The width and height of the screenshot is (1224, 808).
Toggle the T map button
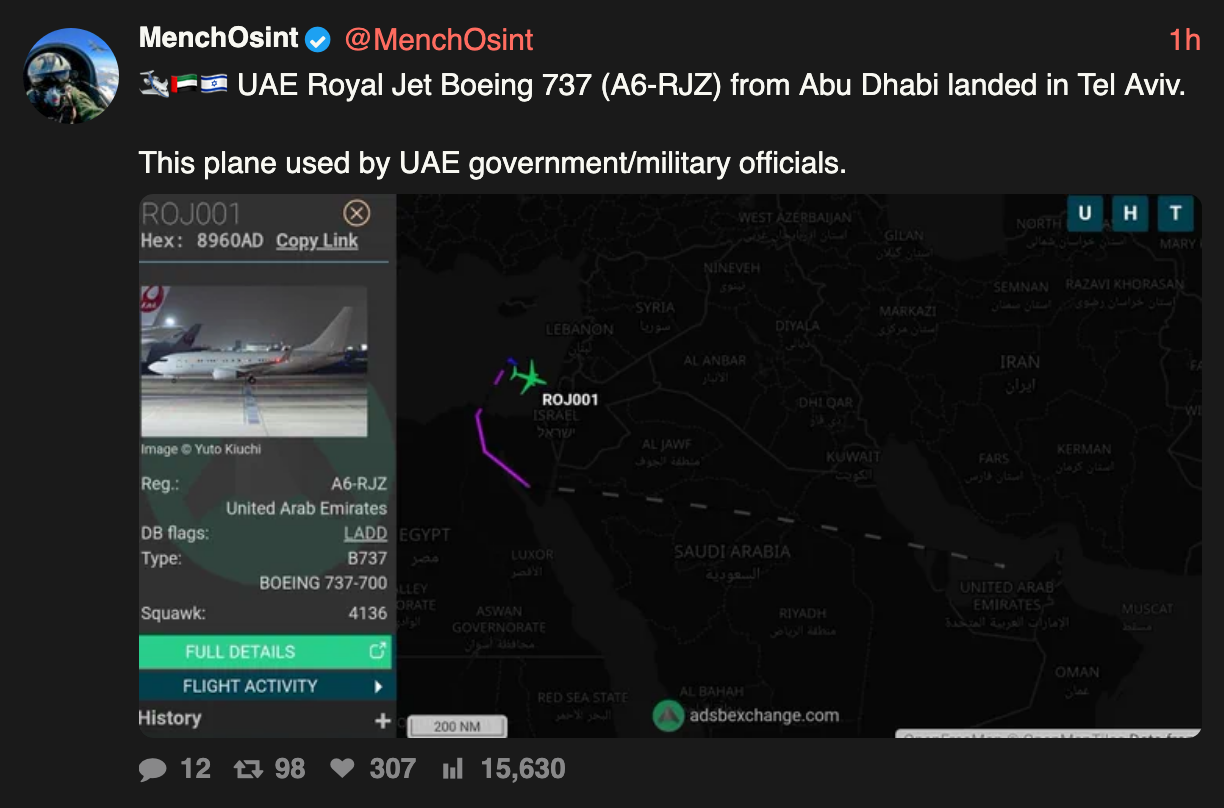pos(1175,213)
